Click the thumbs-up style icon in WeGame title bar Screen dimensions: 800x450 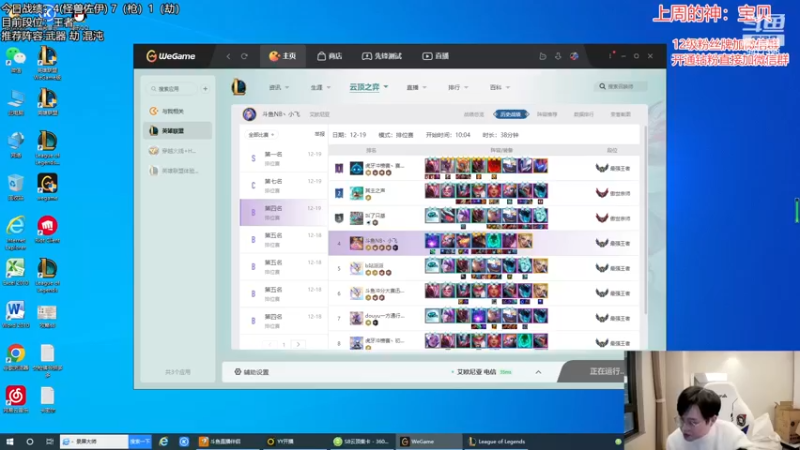click(x=543, y=56)
